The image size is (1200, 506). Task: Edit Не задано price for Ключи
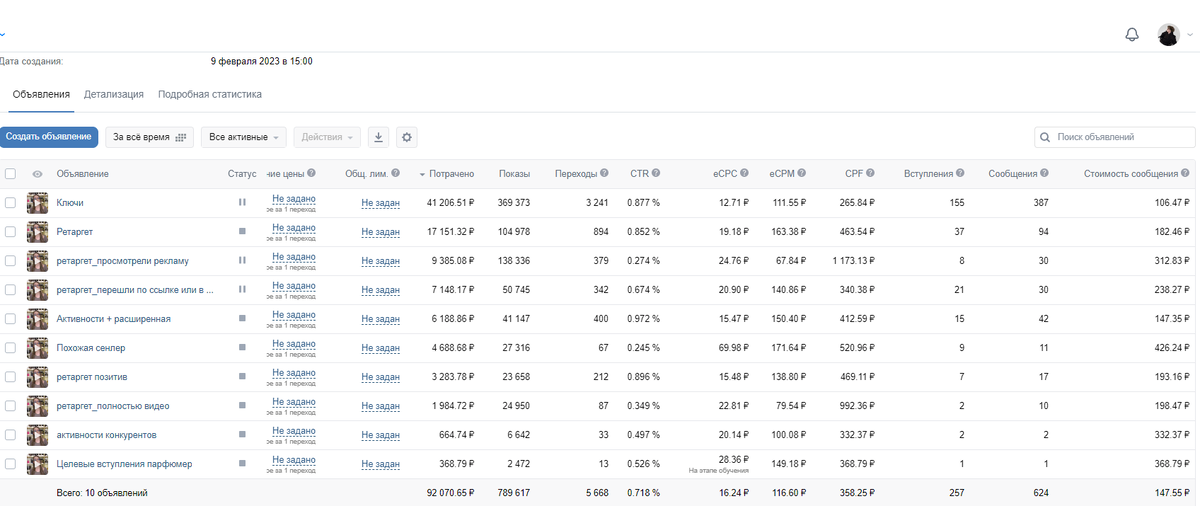[294, 199]
